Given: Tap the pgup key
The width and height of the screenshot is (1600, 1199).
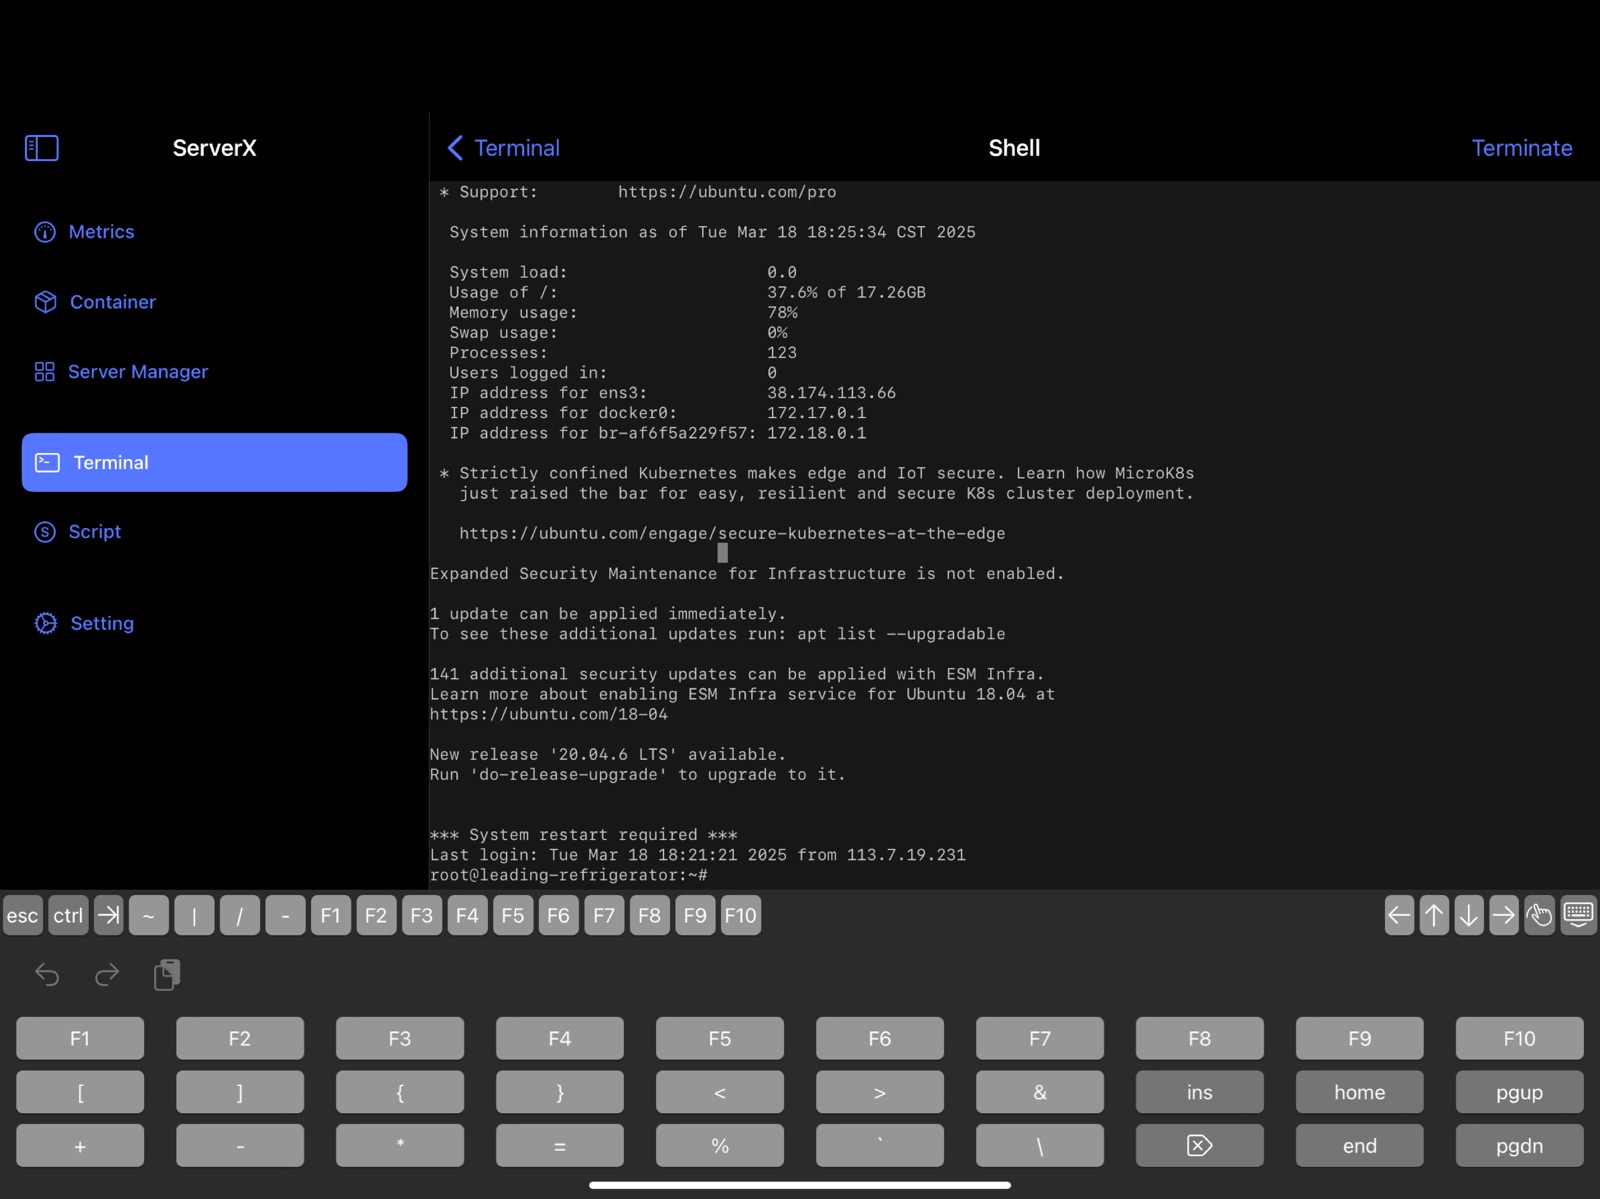Looking at the screenshot, I should tap(1520, 1092).
